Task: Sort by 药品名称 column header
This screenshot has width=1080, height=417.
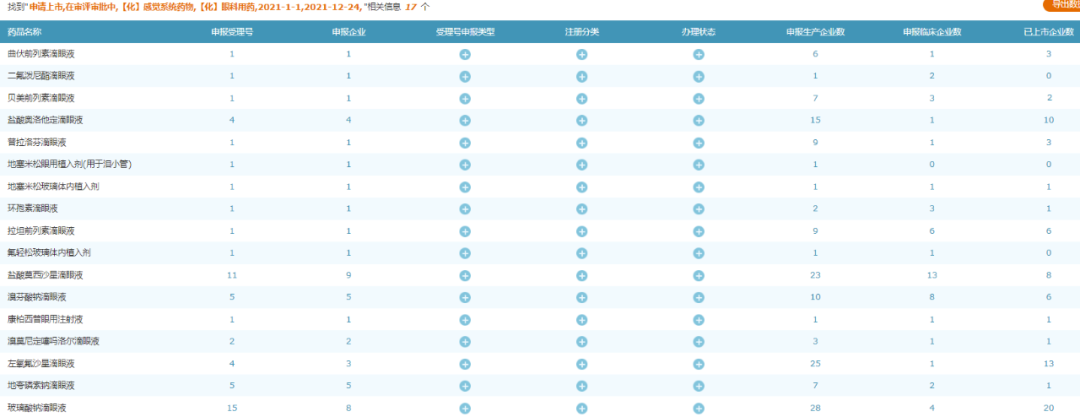Action: pyautogui.click(x=24, y=32)
